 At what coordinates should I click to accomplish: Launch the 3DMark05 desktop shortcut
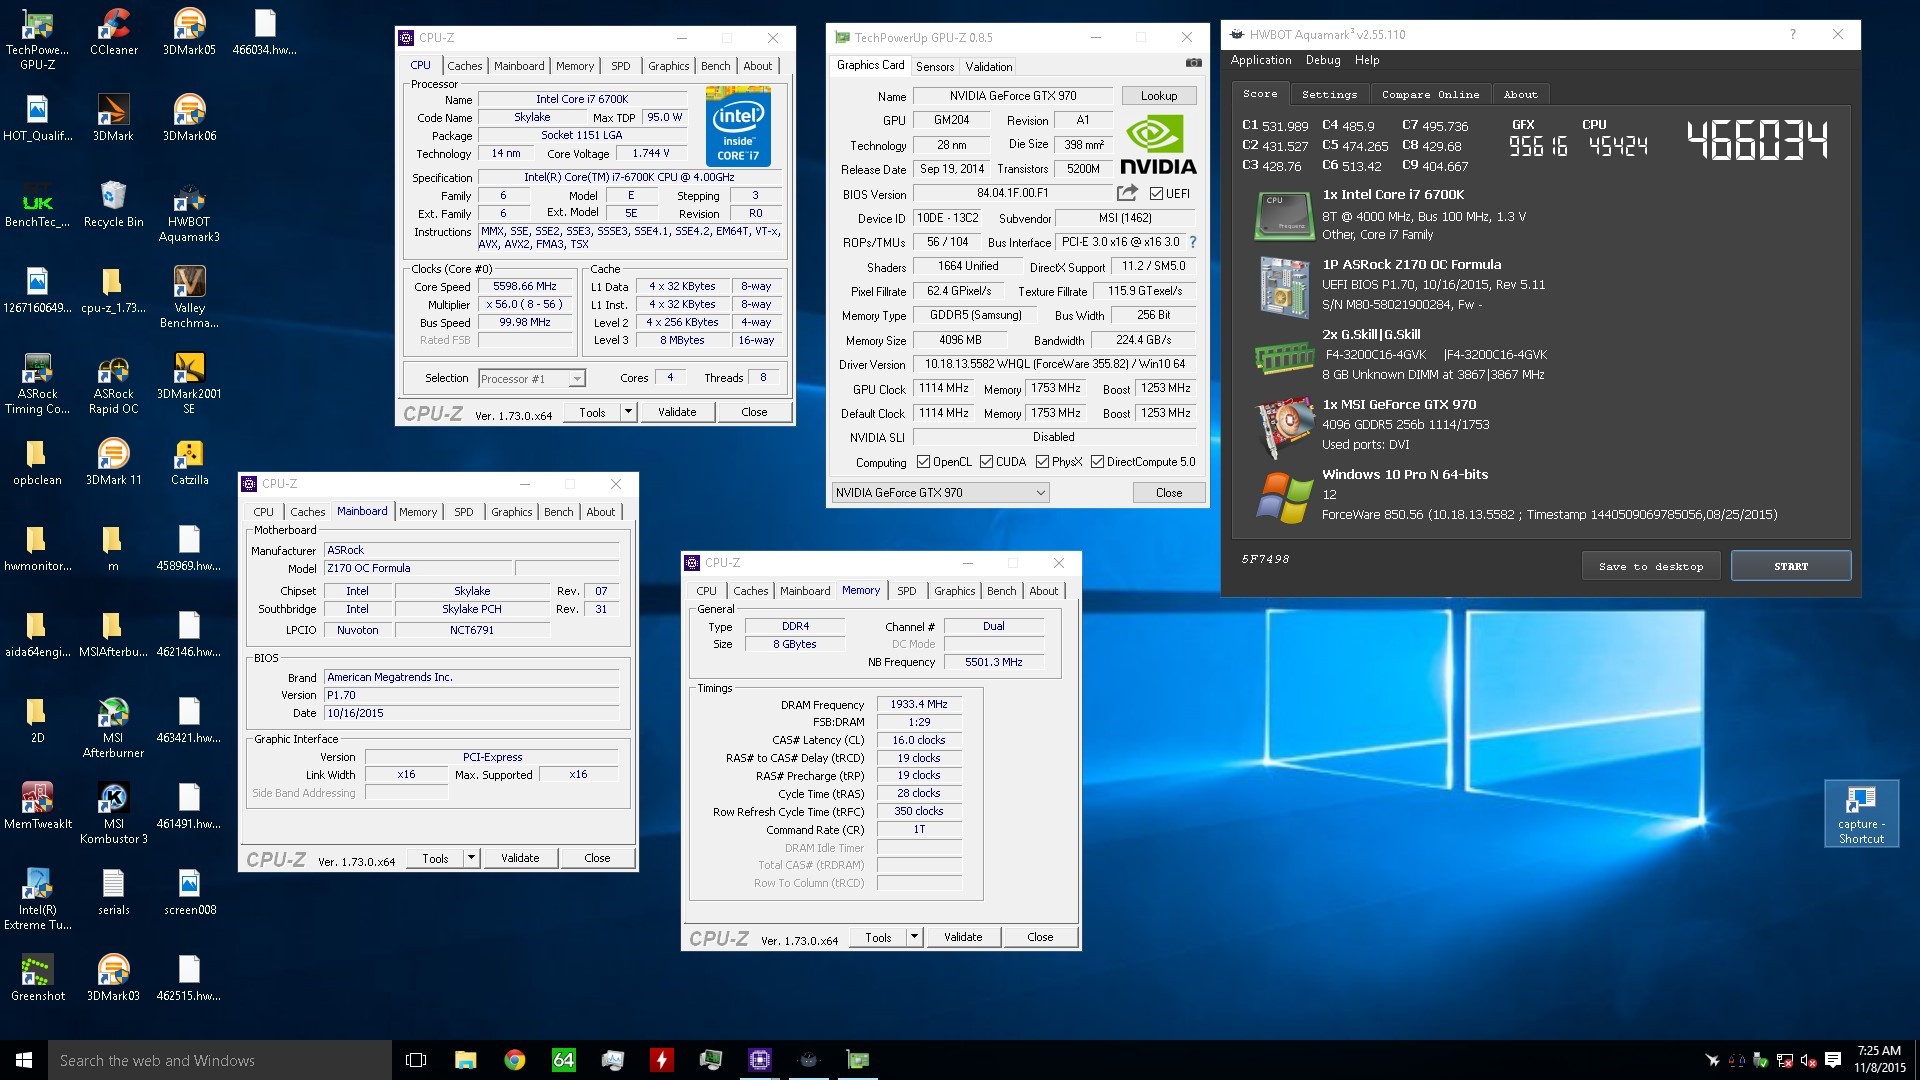click(x=189, y=31)
